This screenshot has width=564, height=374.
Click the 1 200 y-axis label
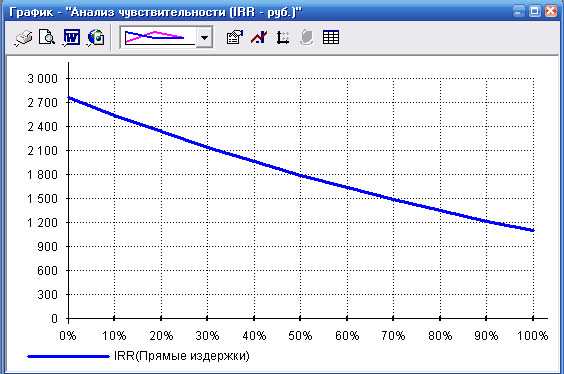point(42,223)
